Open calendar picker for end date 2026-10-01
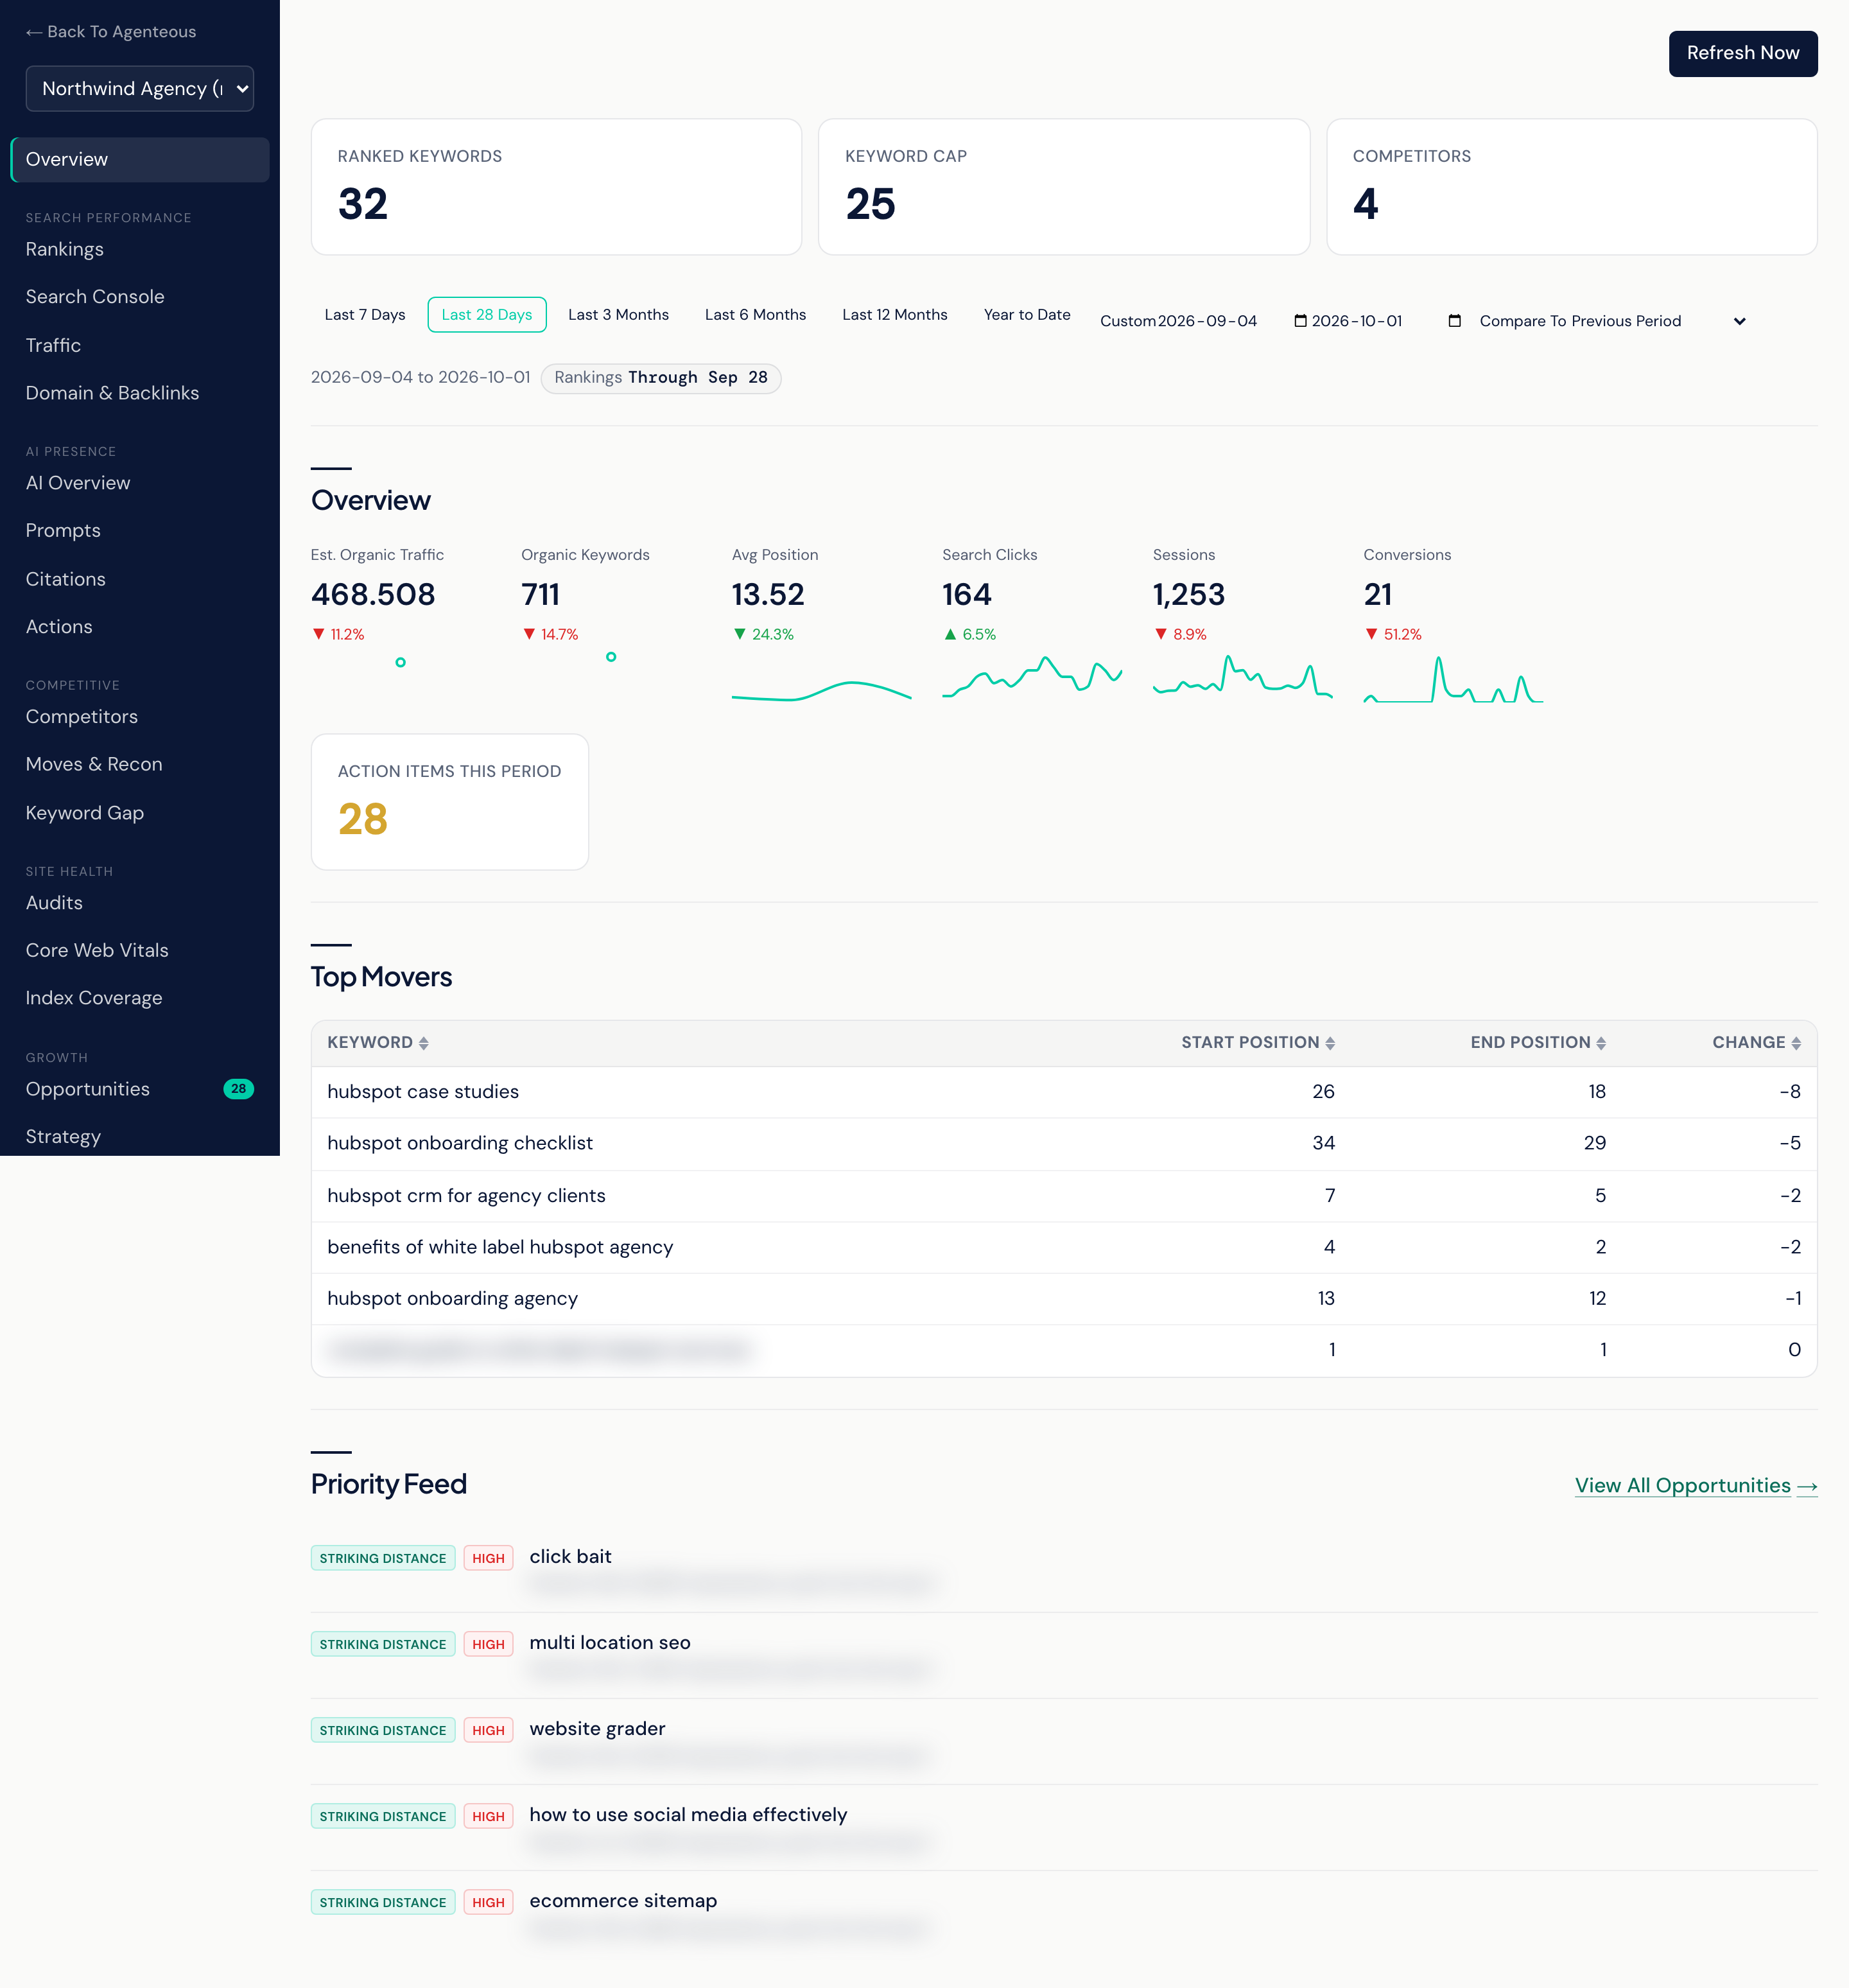The width and height of the screenshot is (1849, 1988). 1455,321
